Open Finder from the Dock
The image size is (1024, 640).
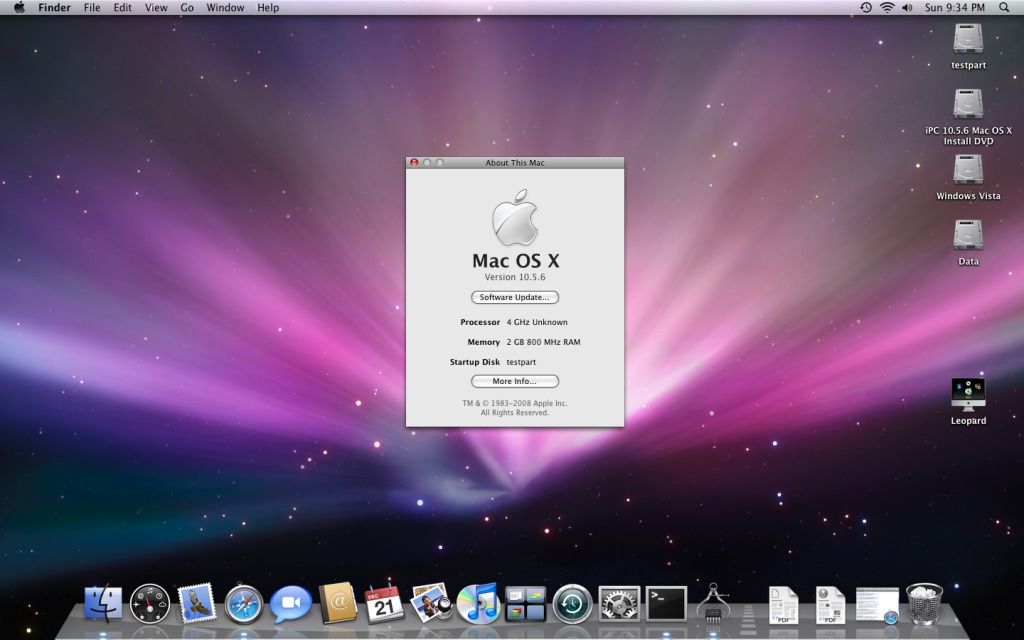[x=103, y=603]
